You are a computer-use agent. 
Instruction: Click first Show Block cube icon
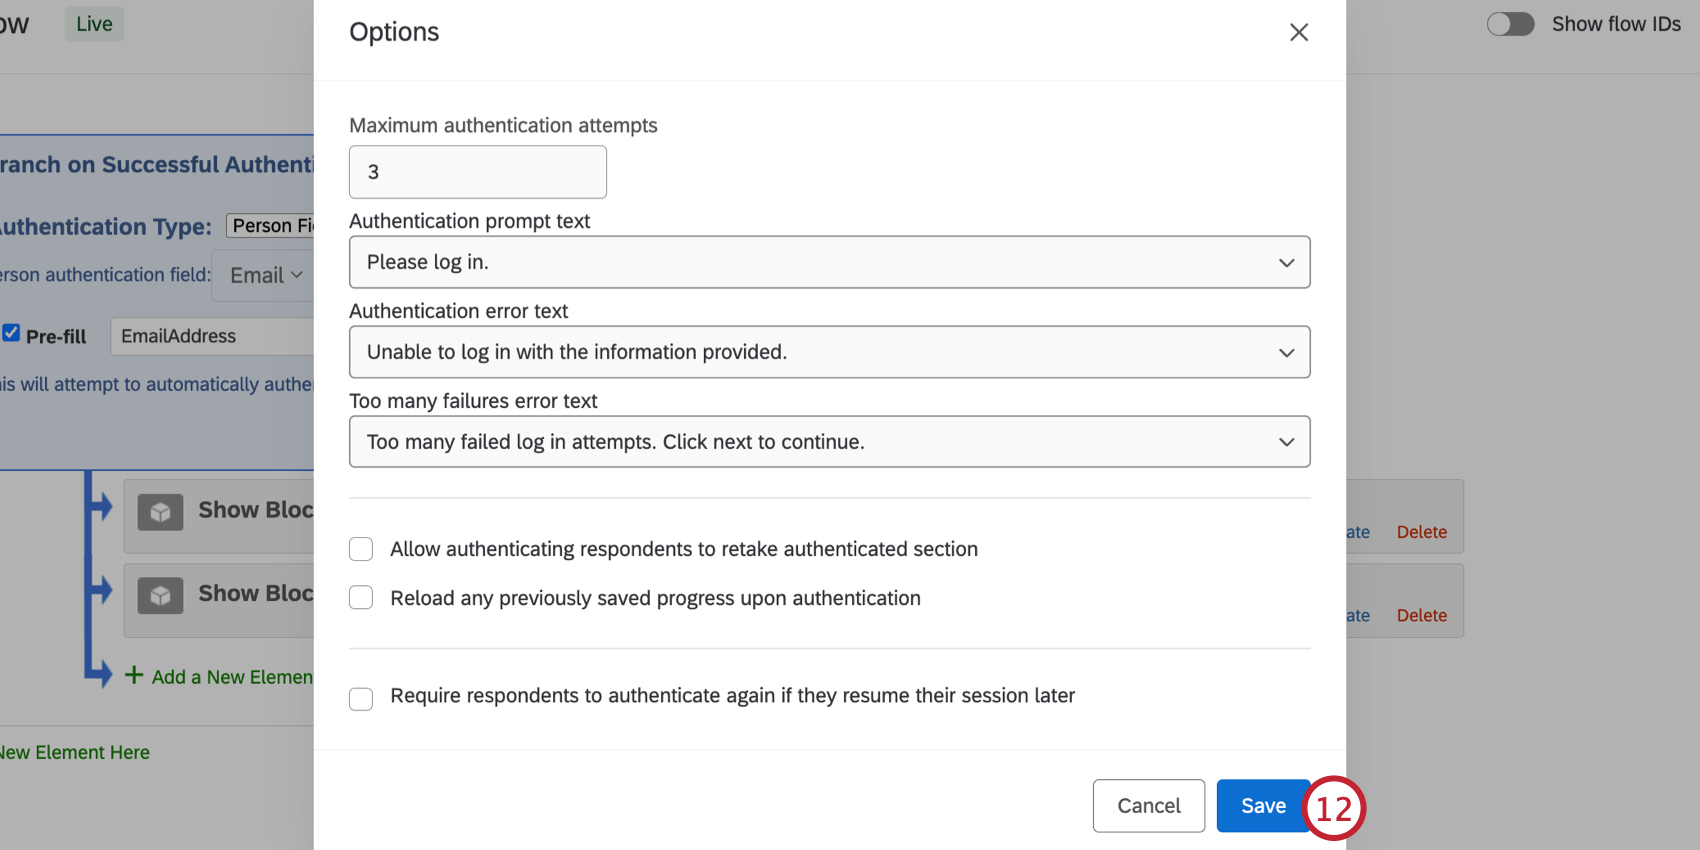160,512
